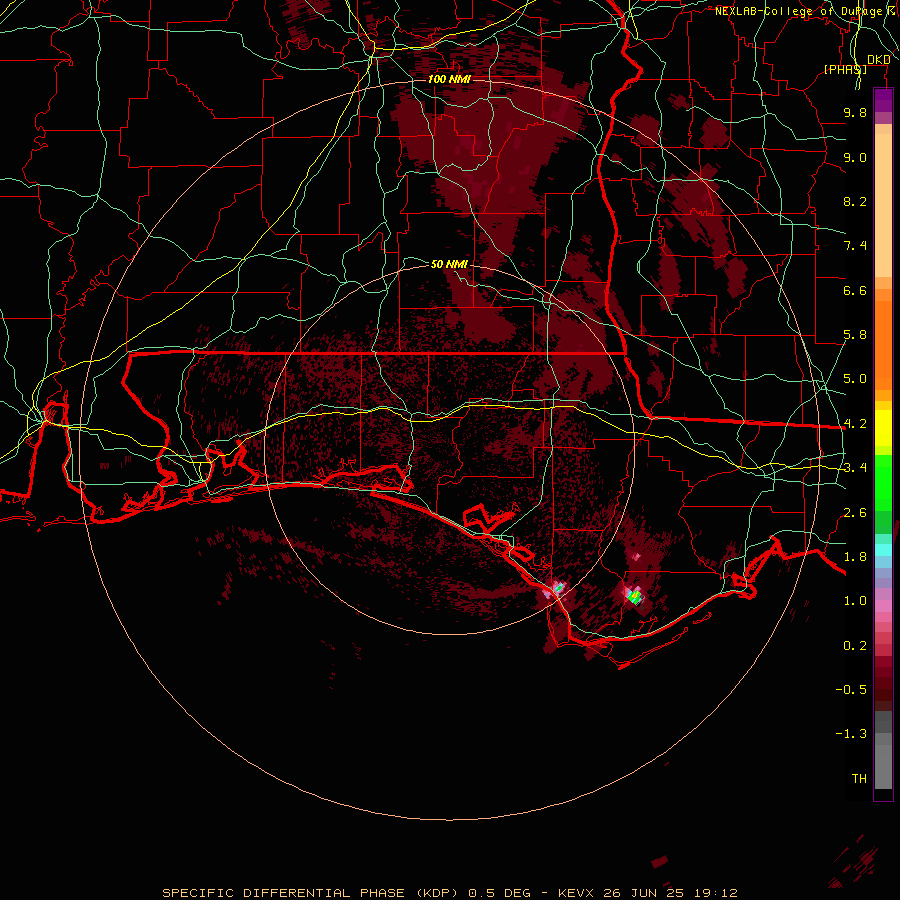Pick the yellow segment of the color bar
This screenshot has height=900, width=900.
pos(883,428)
